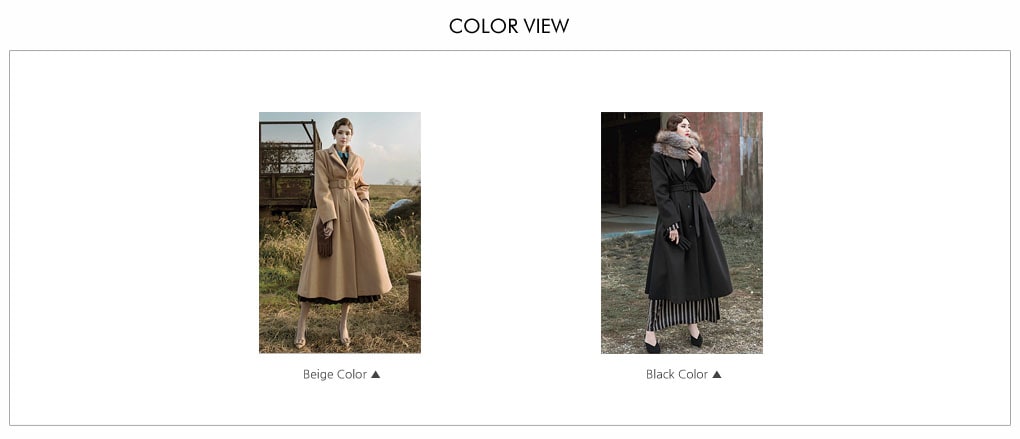Viewport: 1020px width, 439px height.
Task: Click the wooden cart in beige photo
Action: [288, 166]
